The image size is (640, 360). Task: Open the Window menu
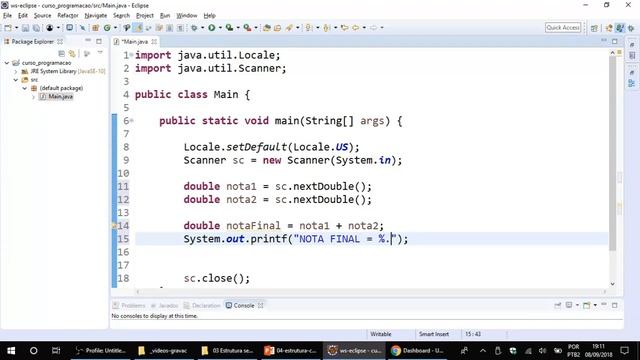(x=187, y=16)
